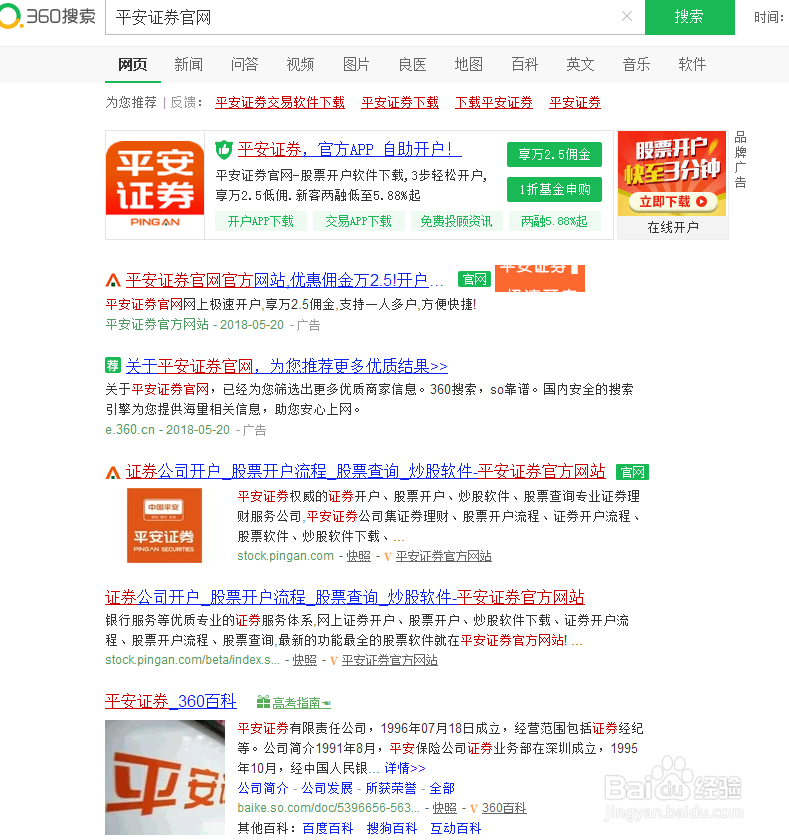Click the green 荐 recommendation icon
Image resolution: width=789 pixels, height=840 pixels.
(x=112, y=365)
